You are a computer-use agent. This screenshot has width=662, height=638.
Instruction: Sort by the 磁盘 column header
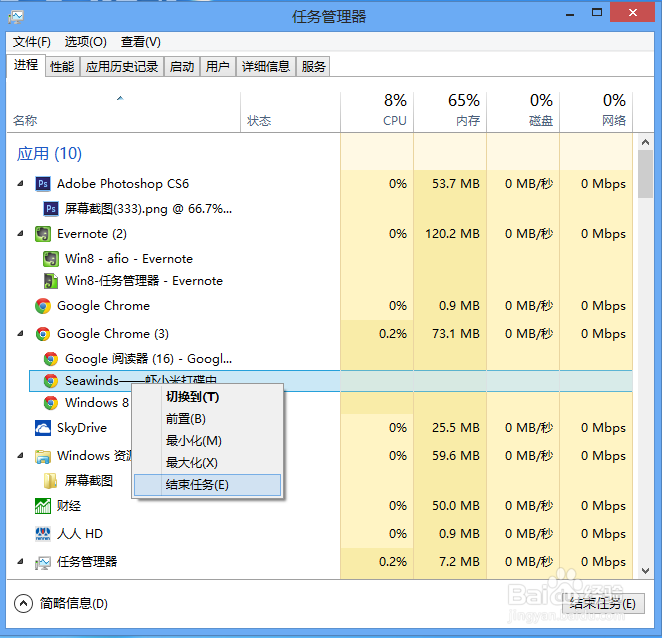tap(523, 112)
